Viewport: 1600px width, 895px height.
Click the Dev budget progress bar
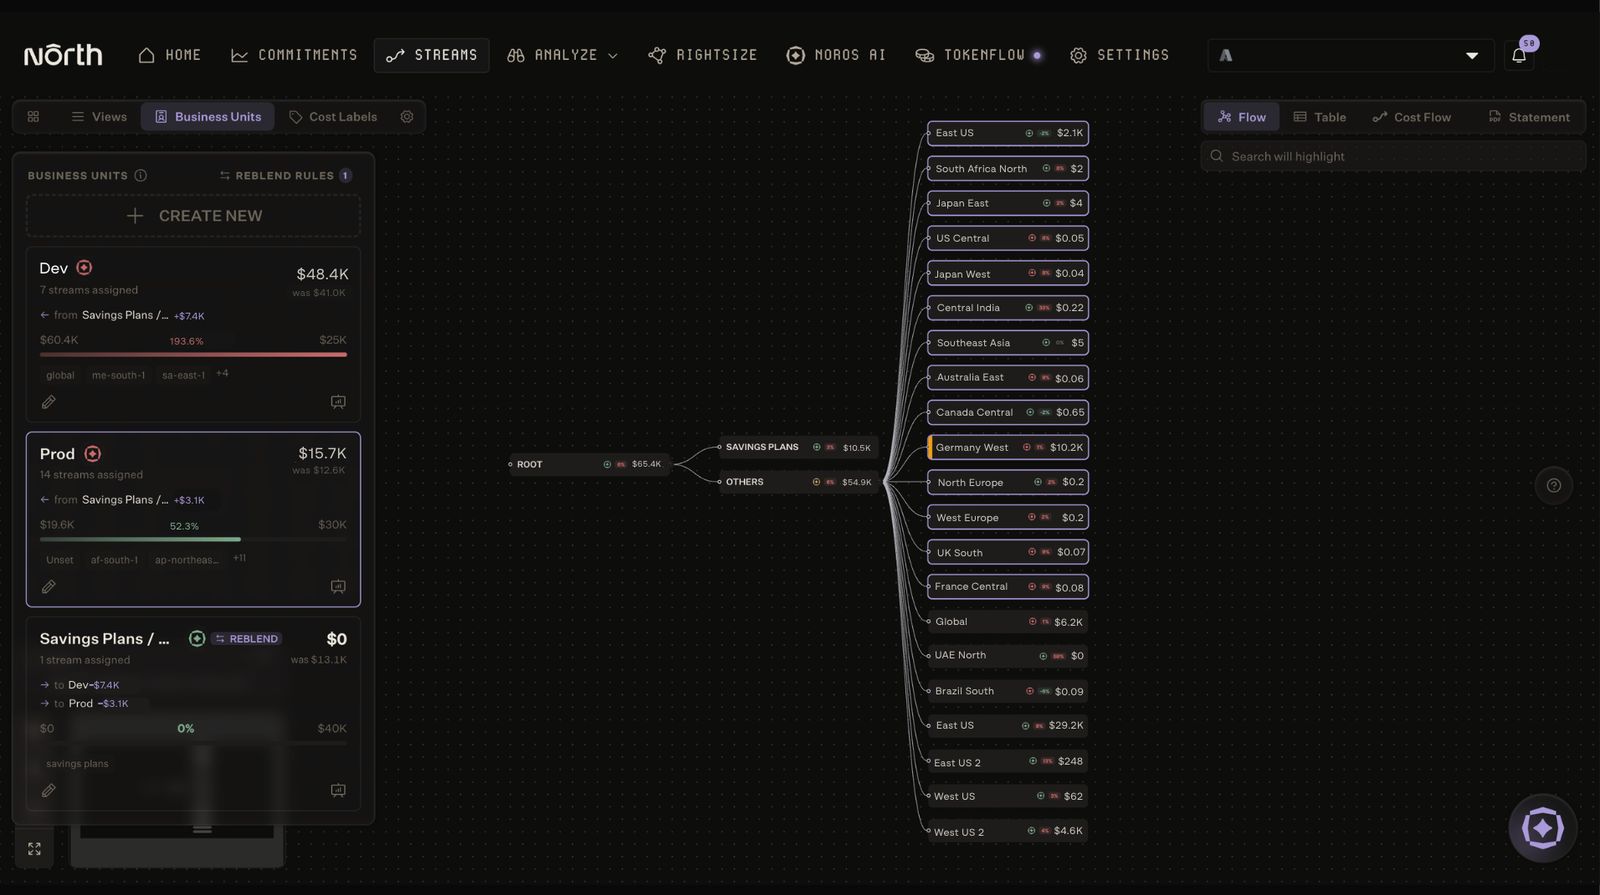point(193,354)
